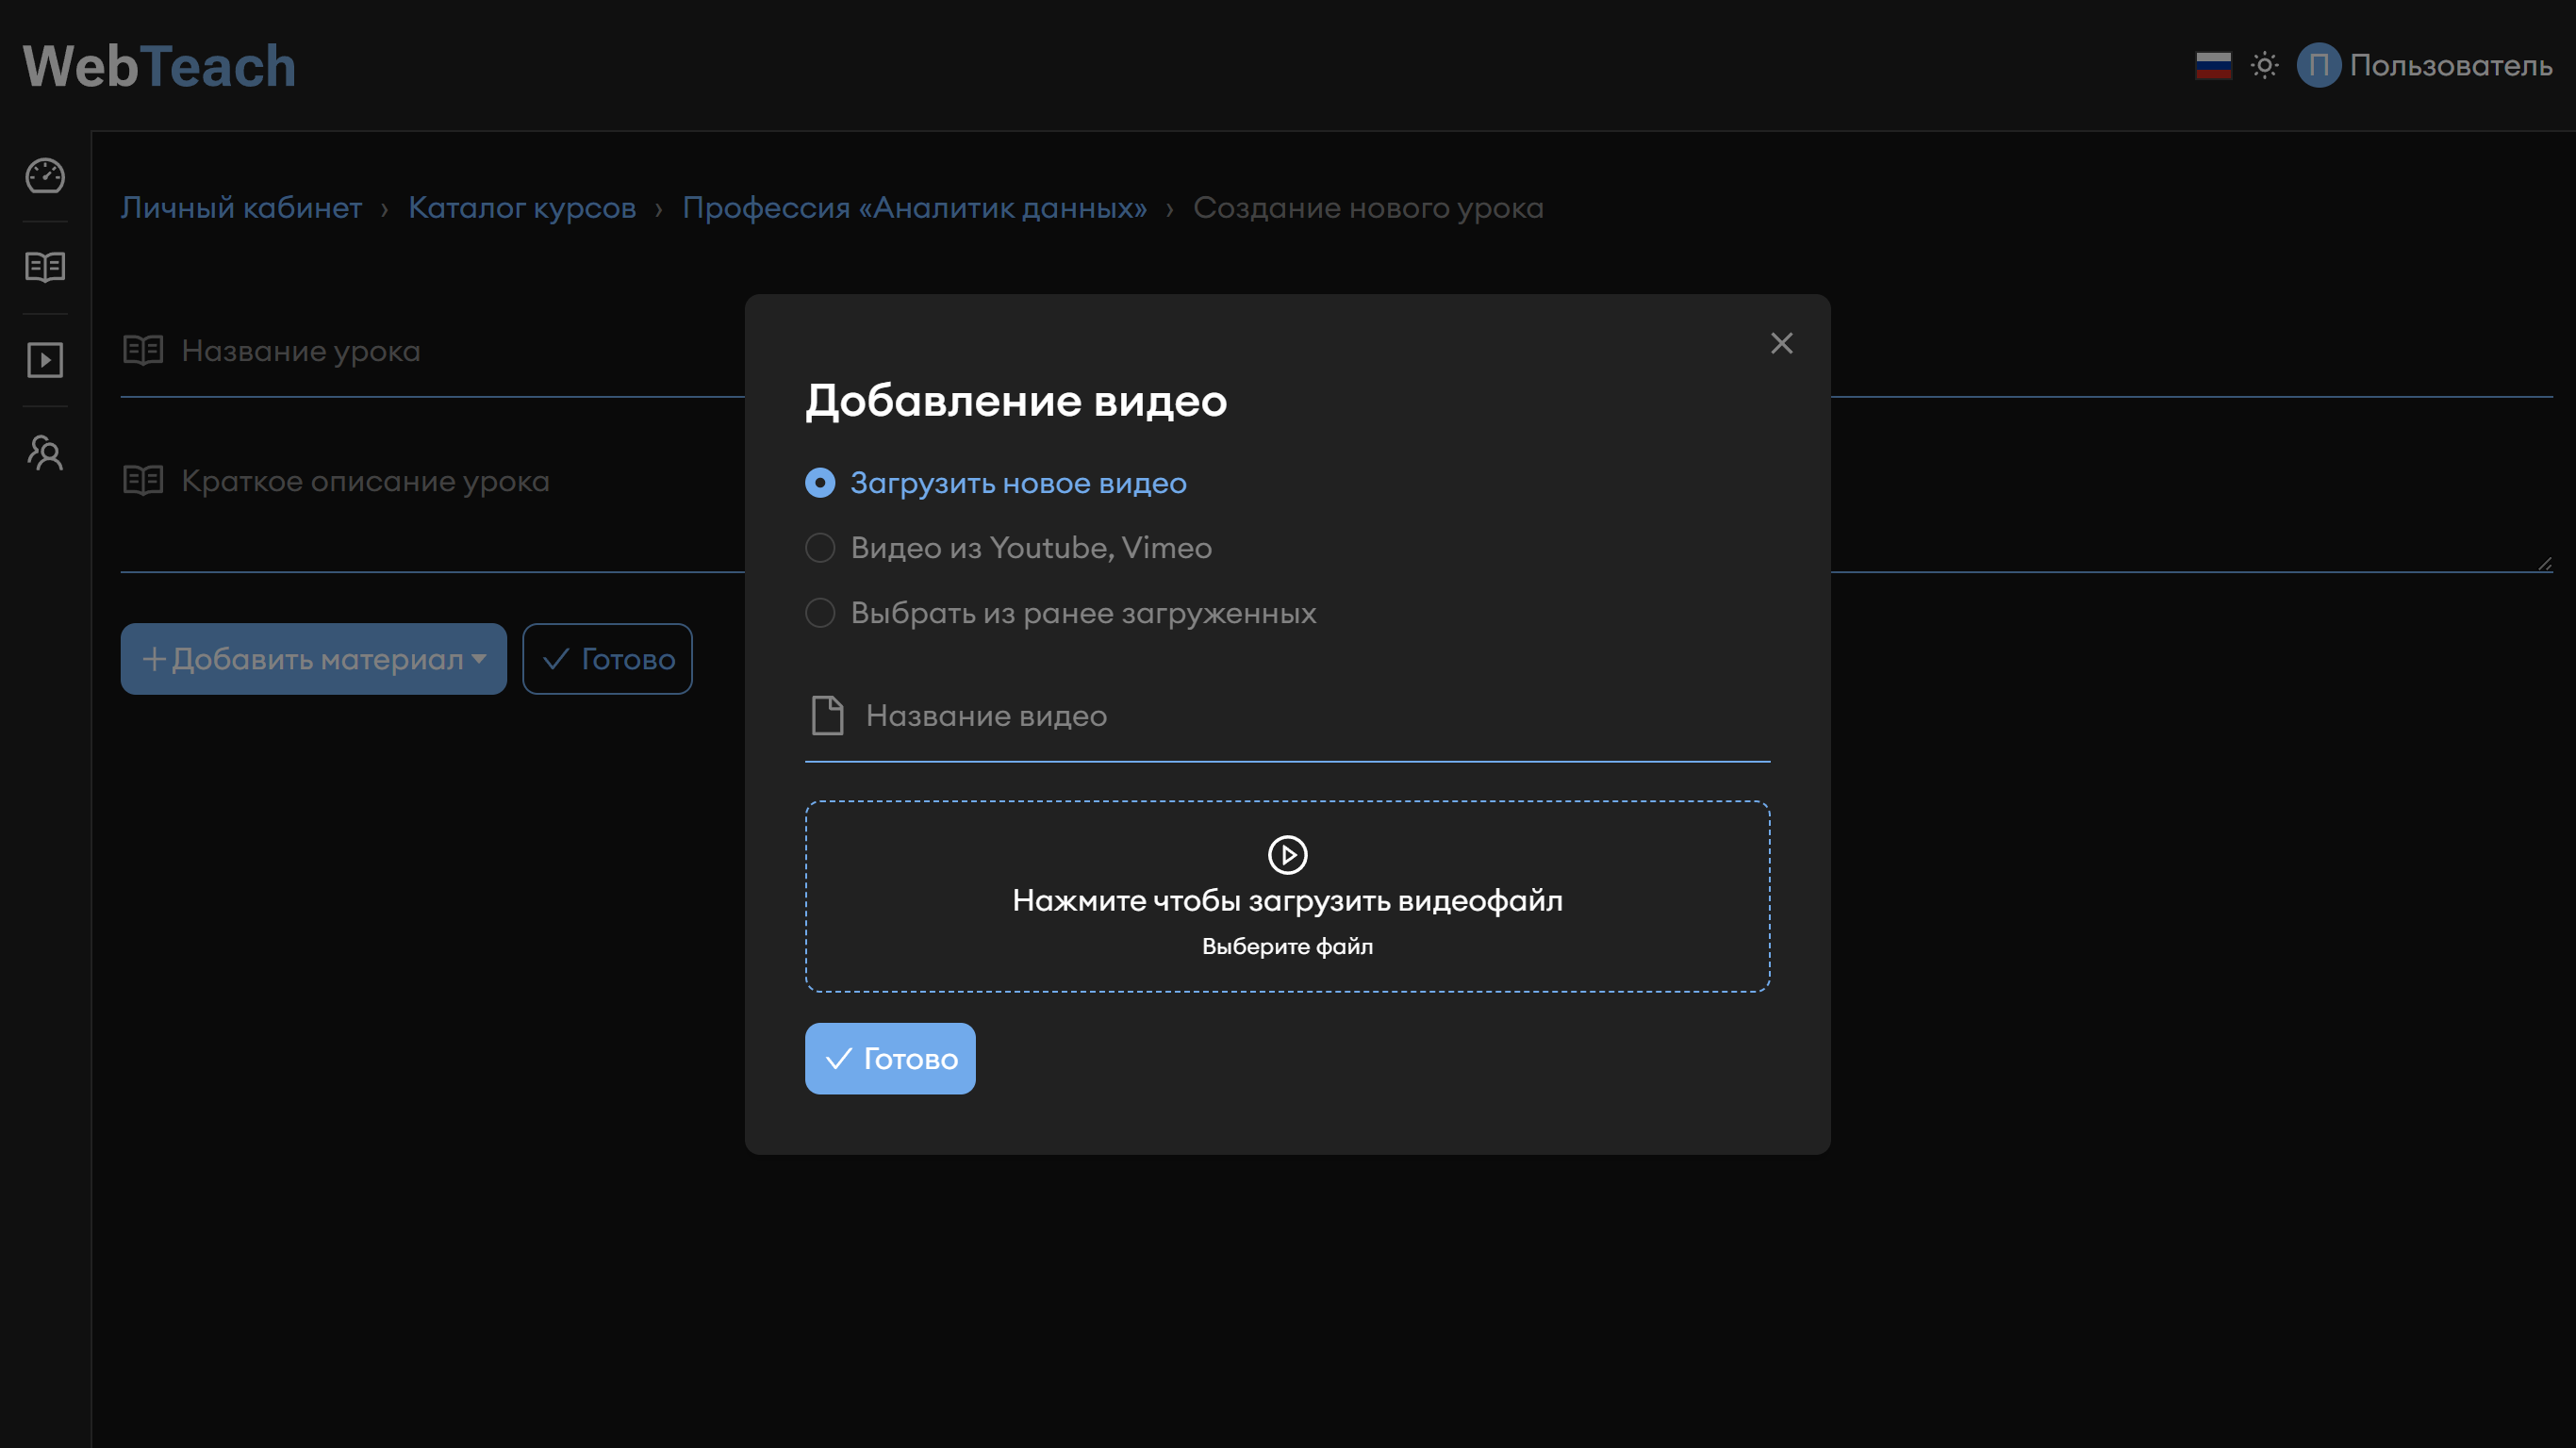Click Выберите файл upload drop zone
Viewport: 2576px width, 1448px height.
pyautogui.click(x=1287, y=946)
